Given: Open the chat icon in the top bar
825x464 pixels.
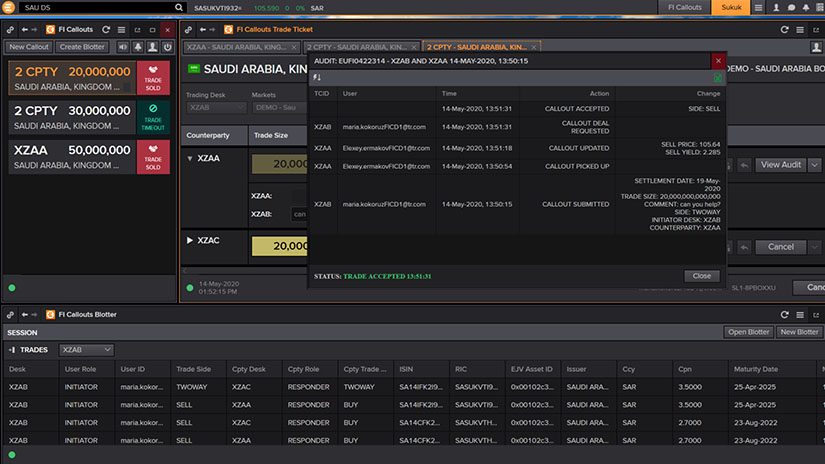Looking at the screenshot, I should point(790,7).
